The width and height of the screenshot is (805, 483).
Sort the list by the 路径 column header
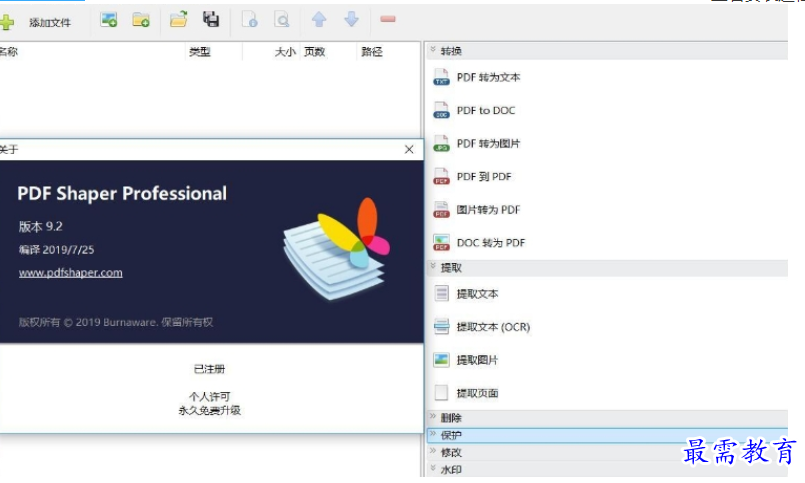372,52
